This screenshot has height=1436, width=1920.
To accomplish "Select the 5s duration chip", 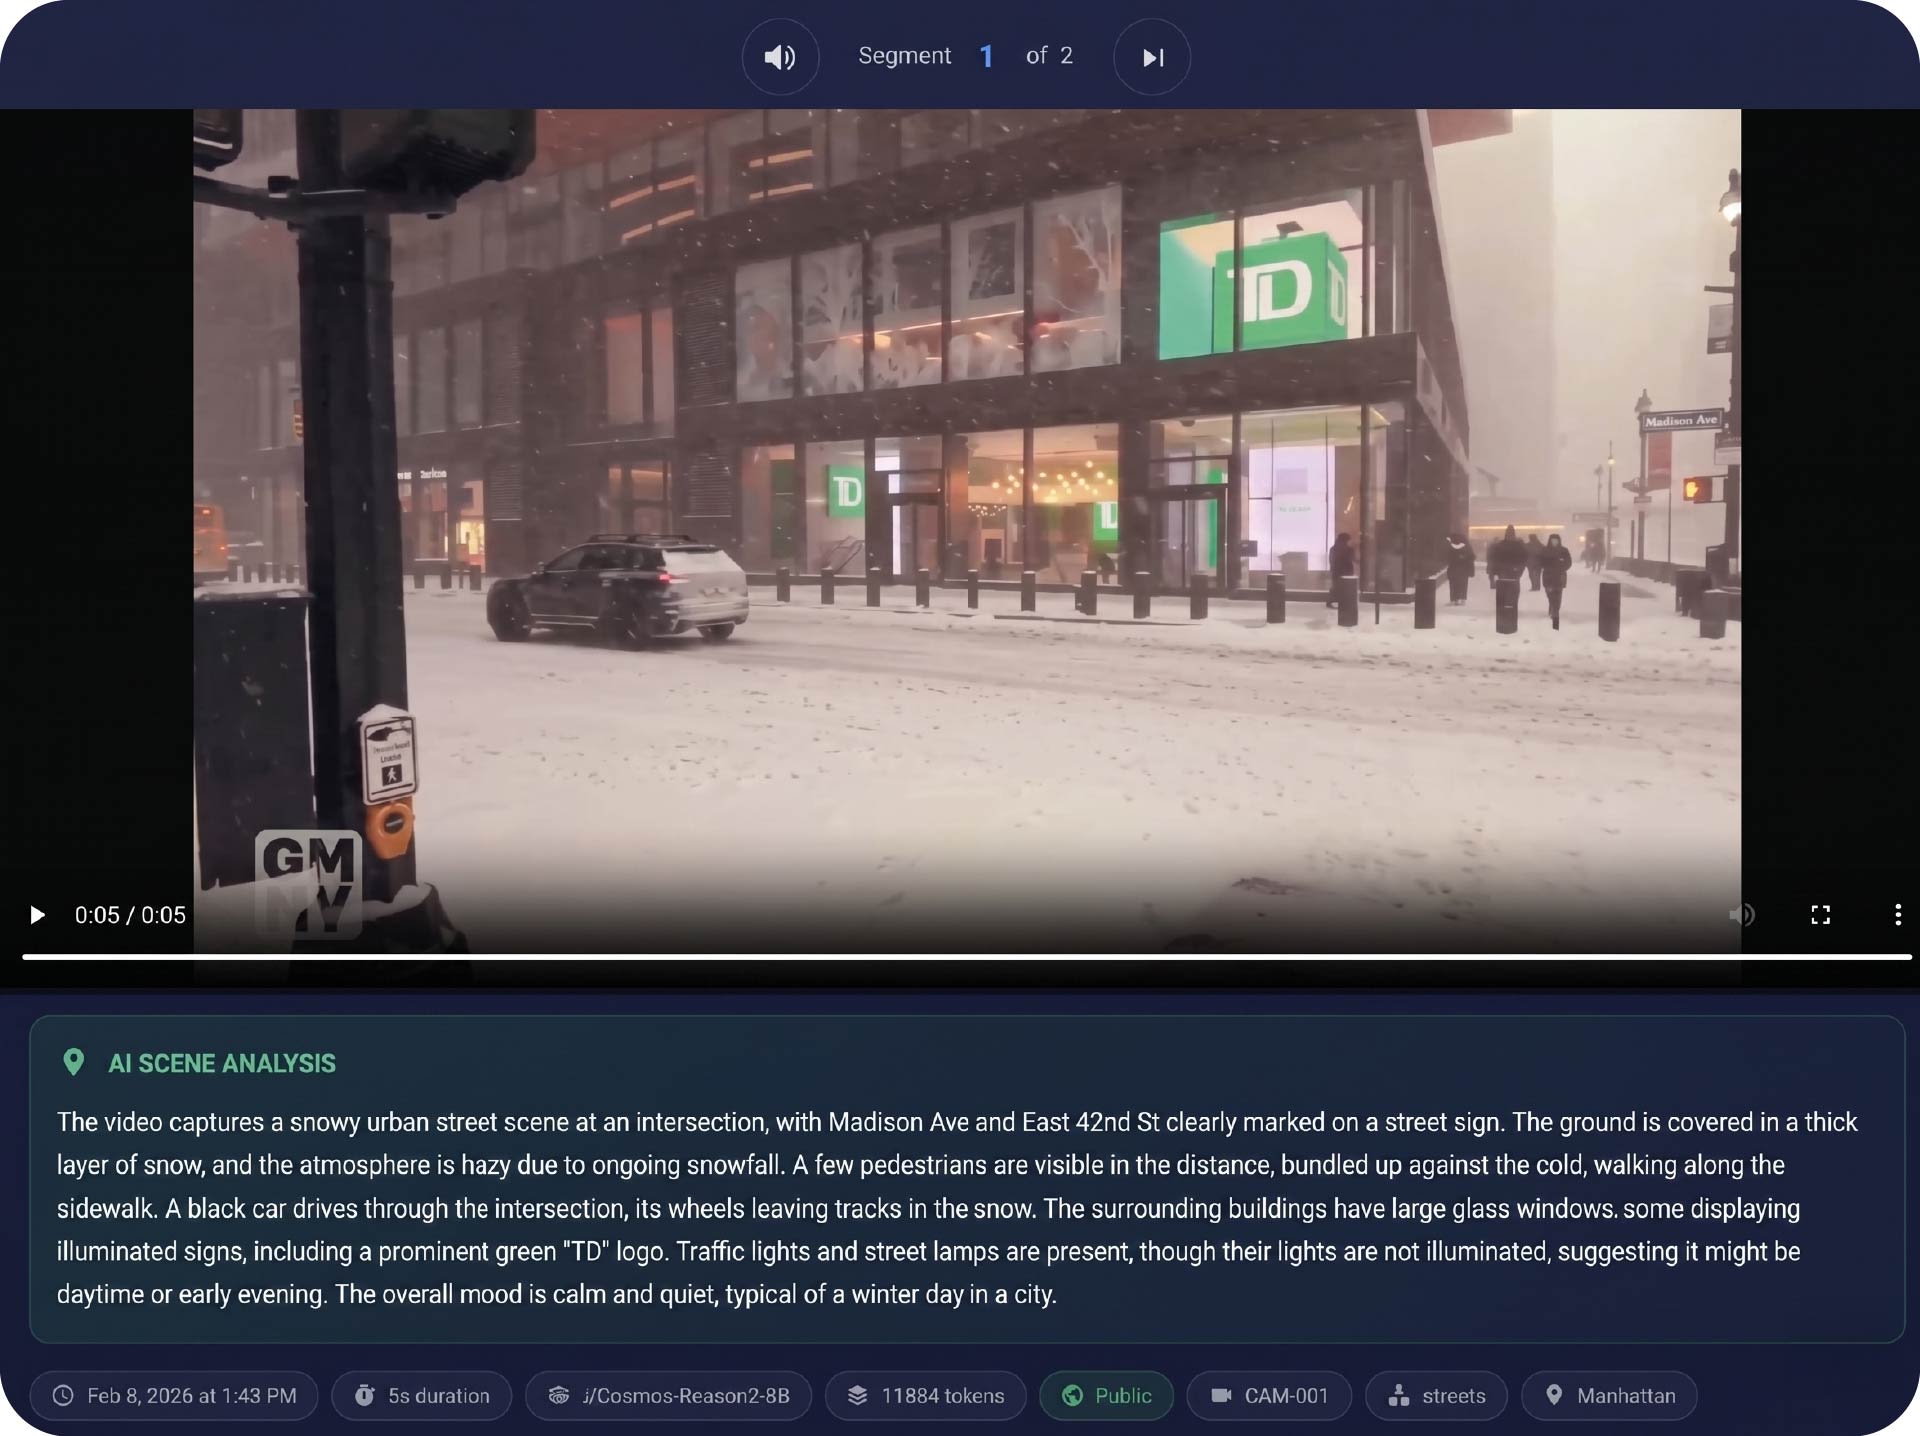I will click(x=421, y=1395).
